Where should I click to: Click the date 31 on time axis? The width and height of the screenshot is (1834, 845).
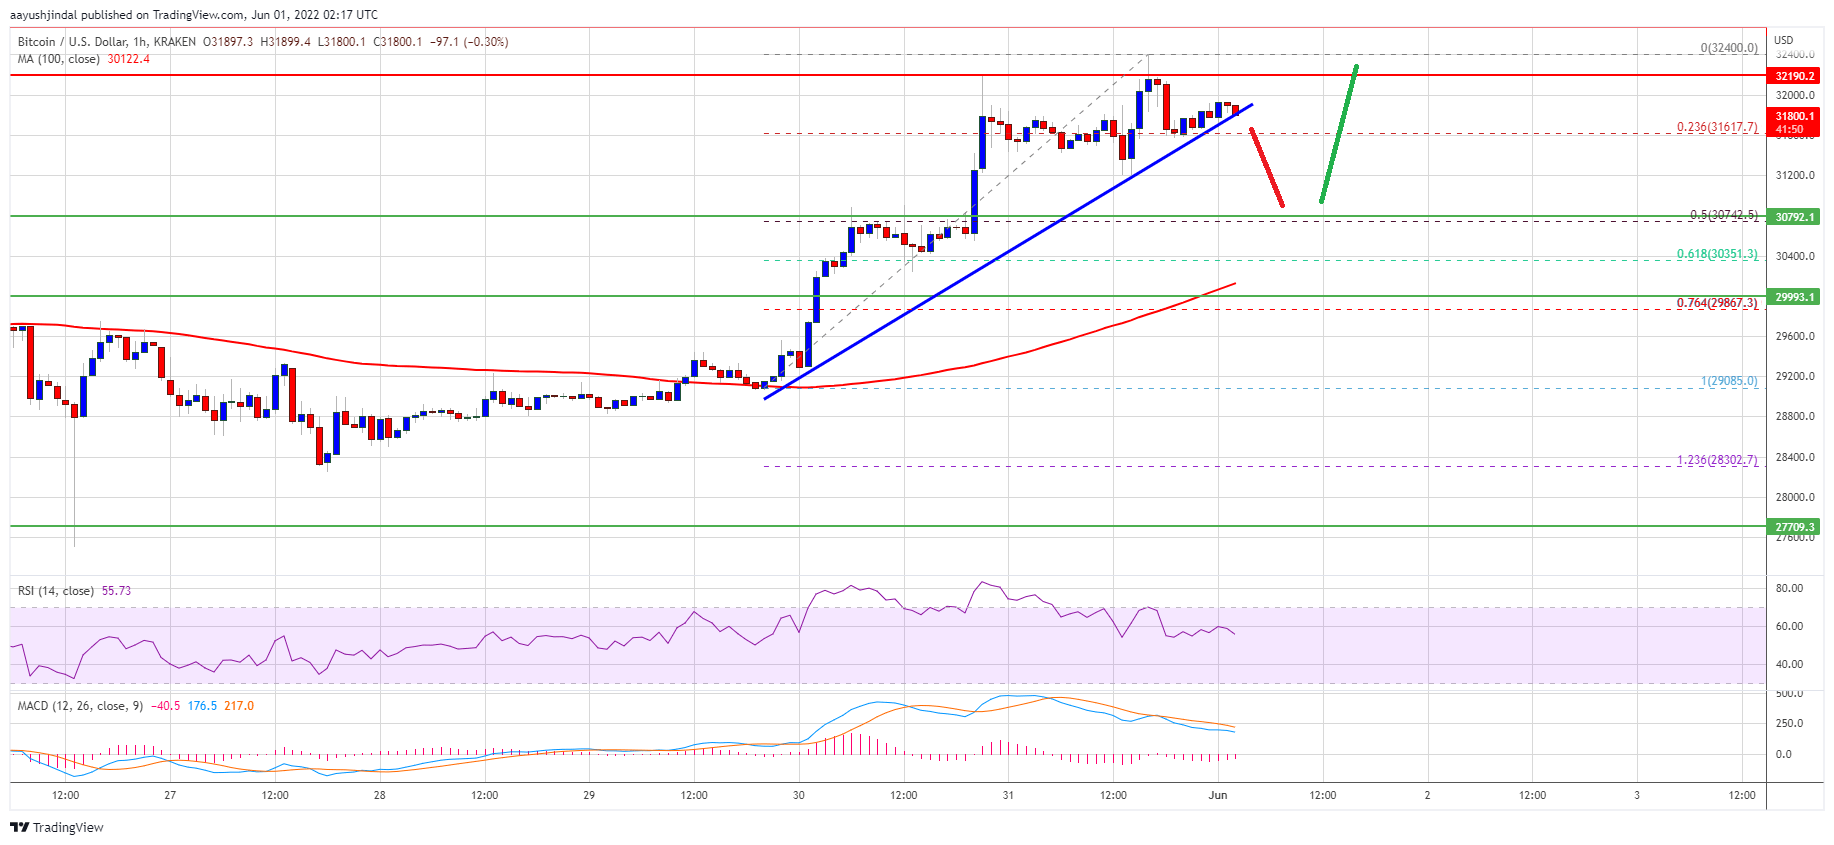pyautogui.click(x=1008, y=796)
